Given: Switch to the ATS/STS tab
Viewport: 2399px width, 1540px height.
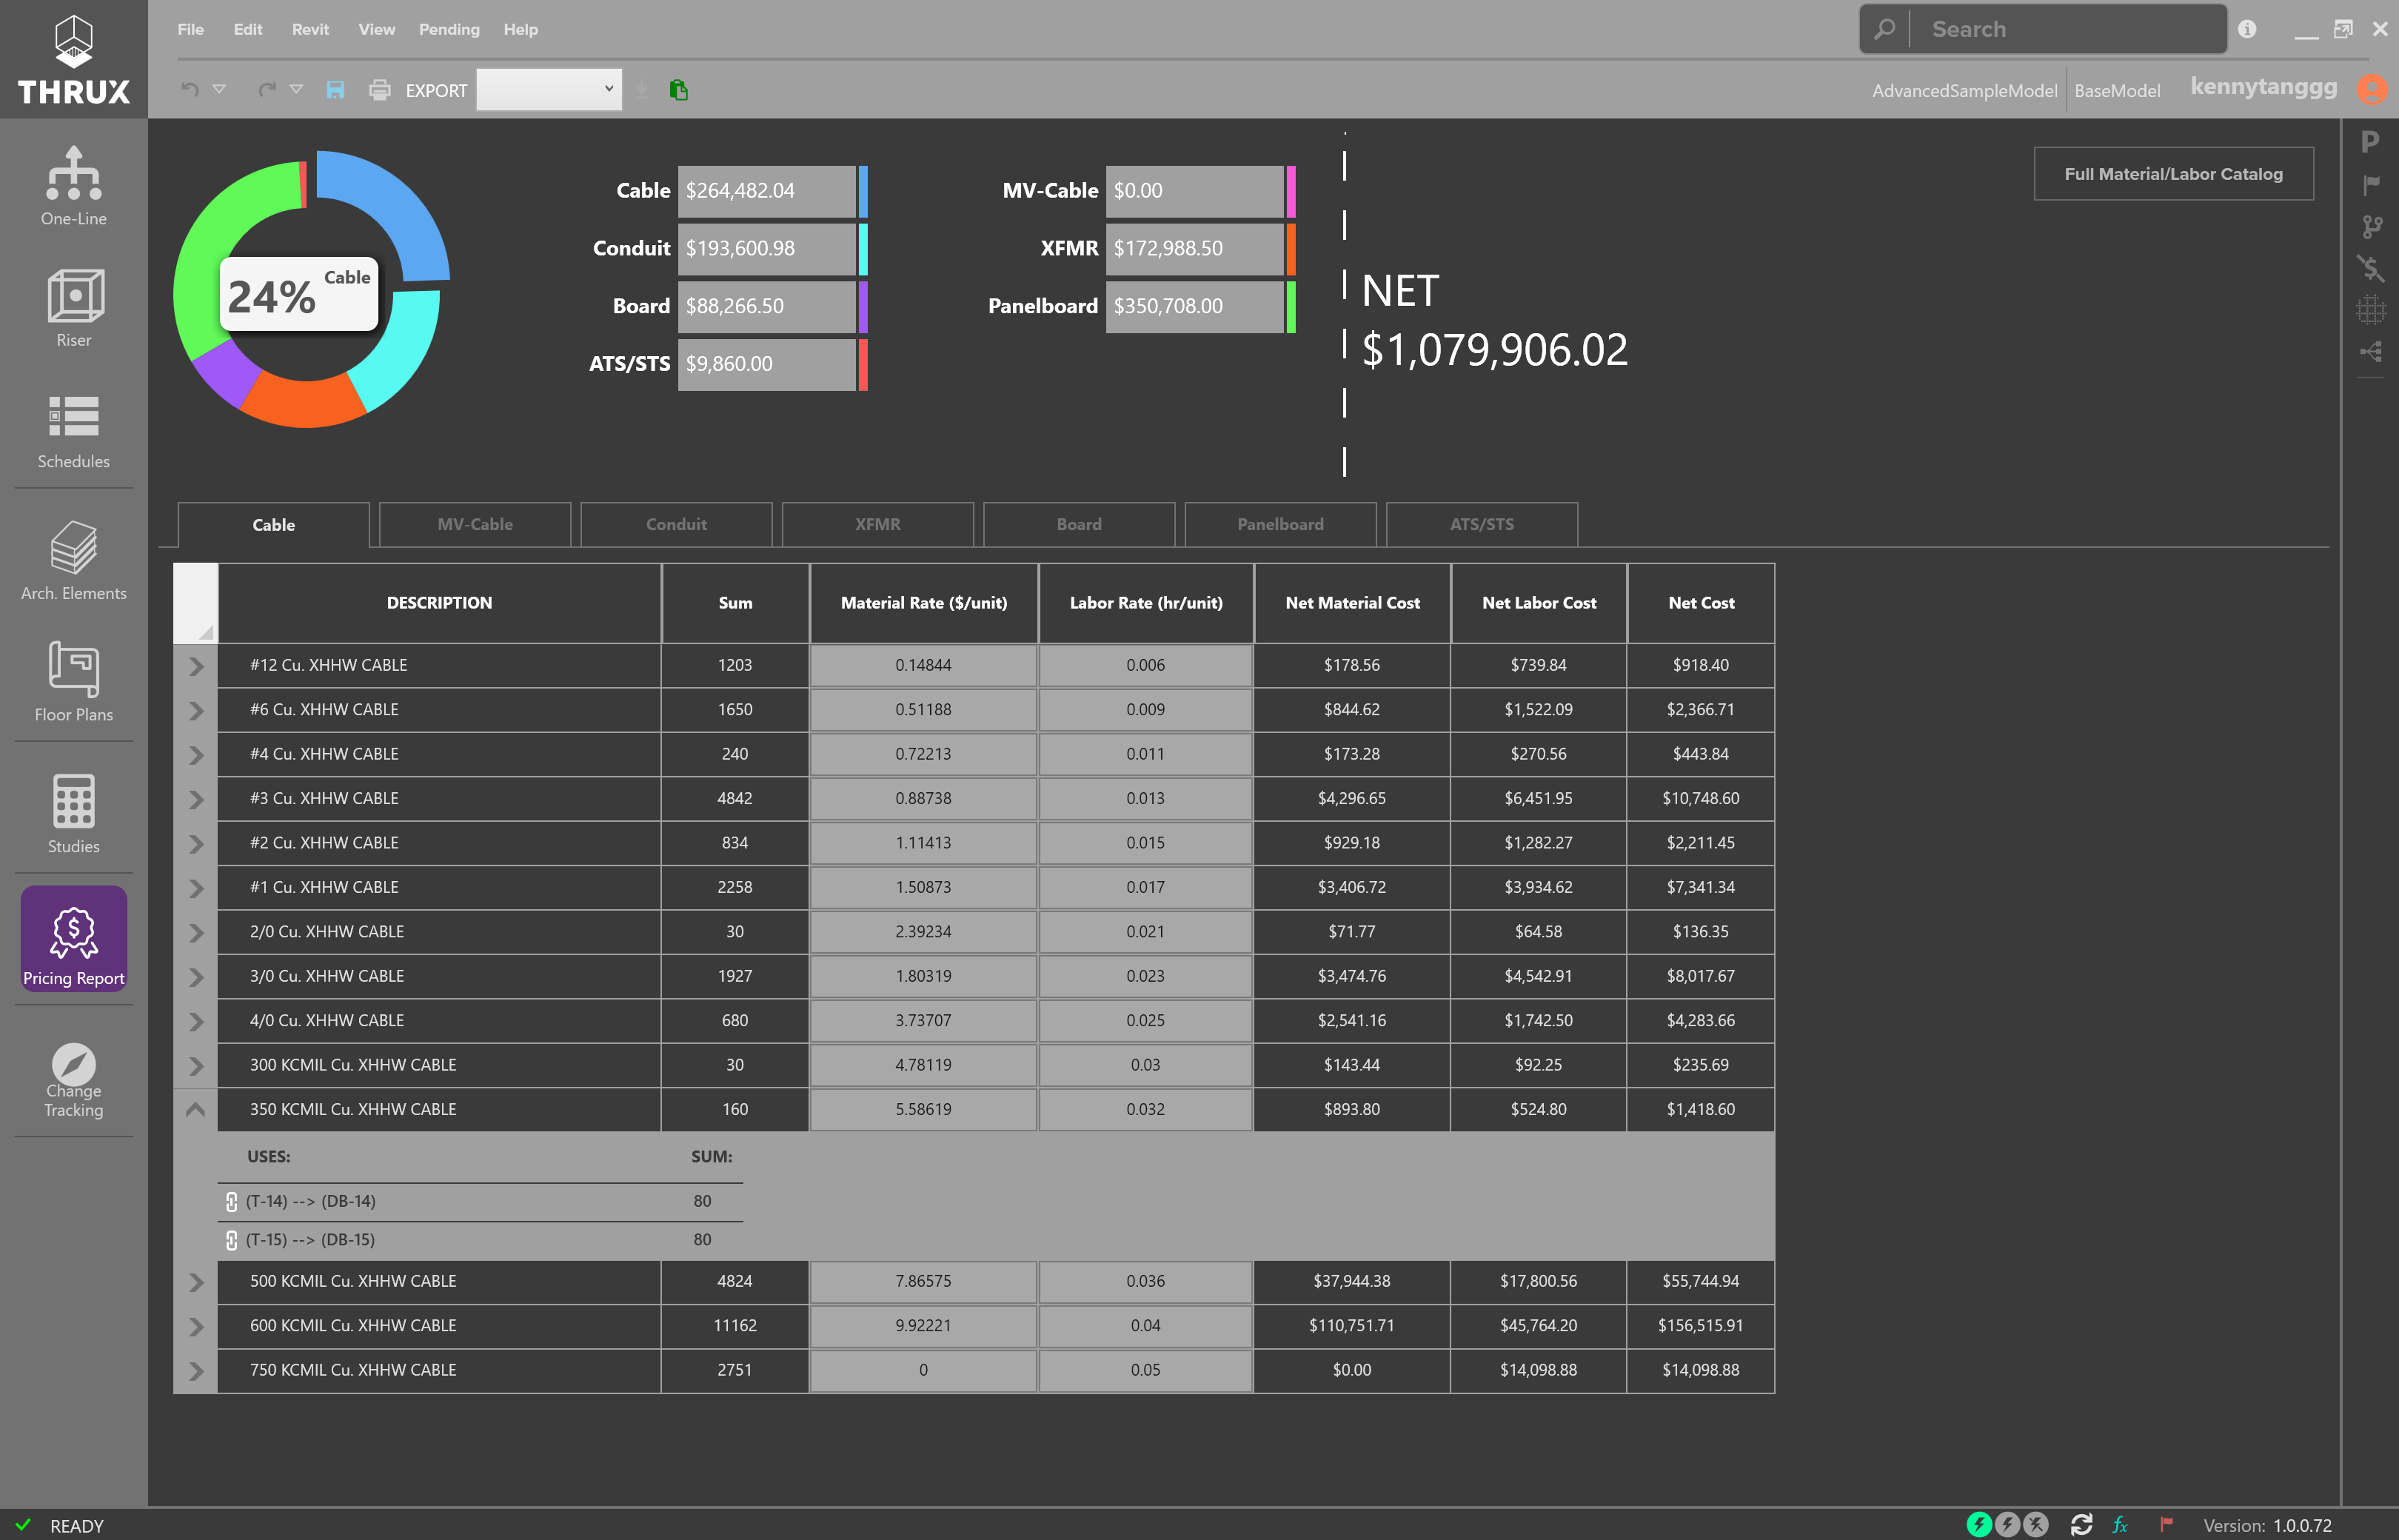Looking at the screenshot, I should click(1482, 524).
